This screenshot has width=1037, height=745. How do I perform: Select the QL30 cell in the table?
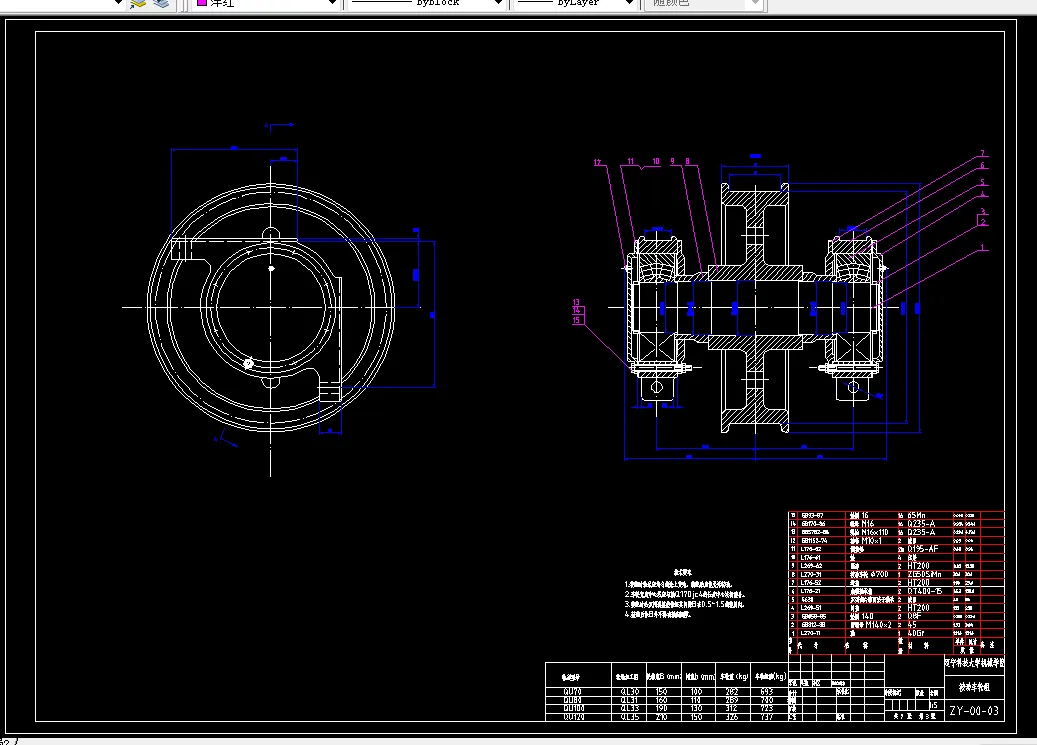[x=629, y=691]
